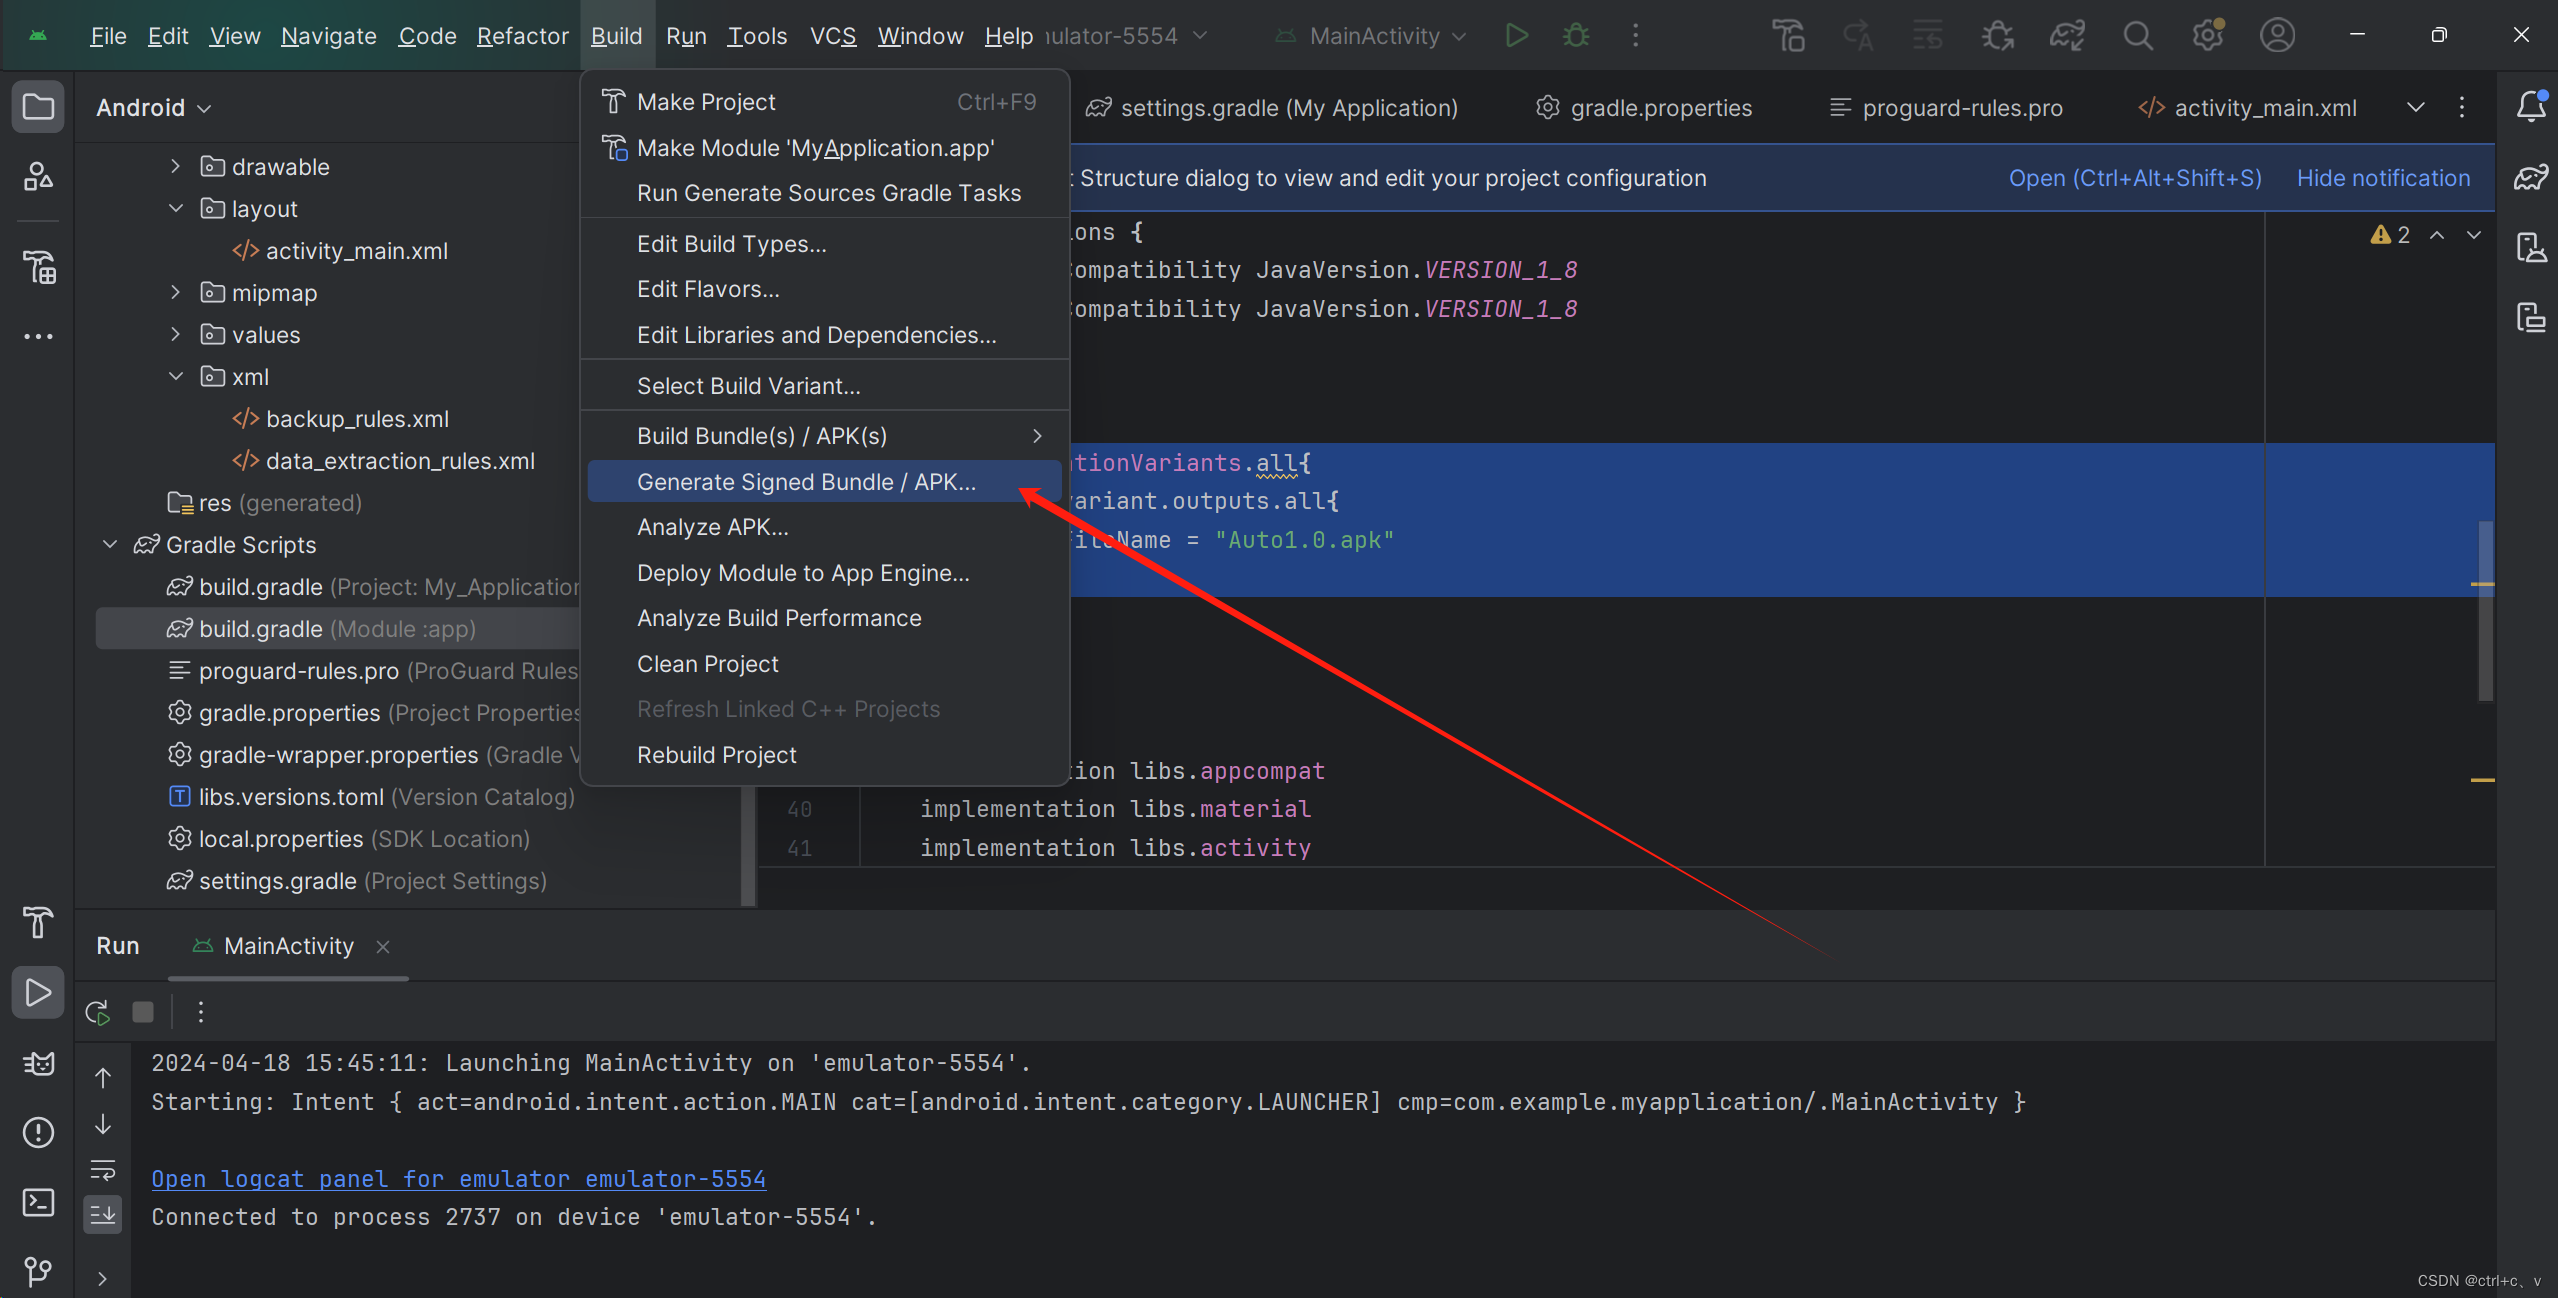Choose Analyze APK menu entry
The width and height of the screenshot is (2558, 1298).
coord(825,527)
